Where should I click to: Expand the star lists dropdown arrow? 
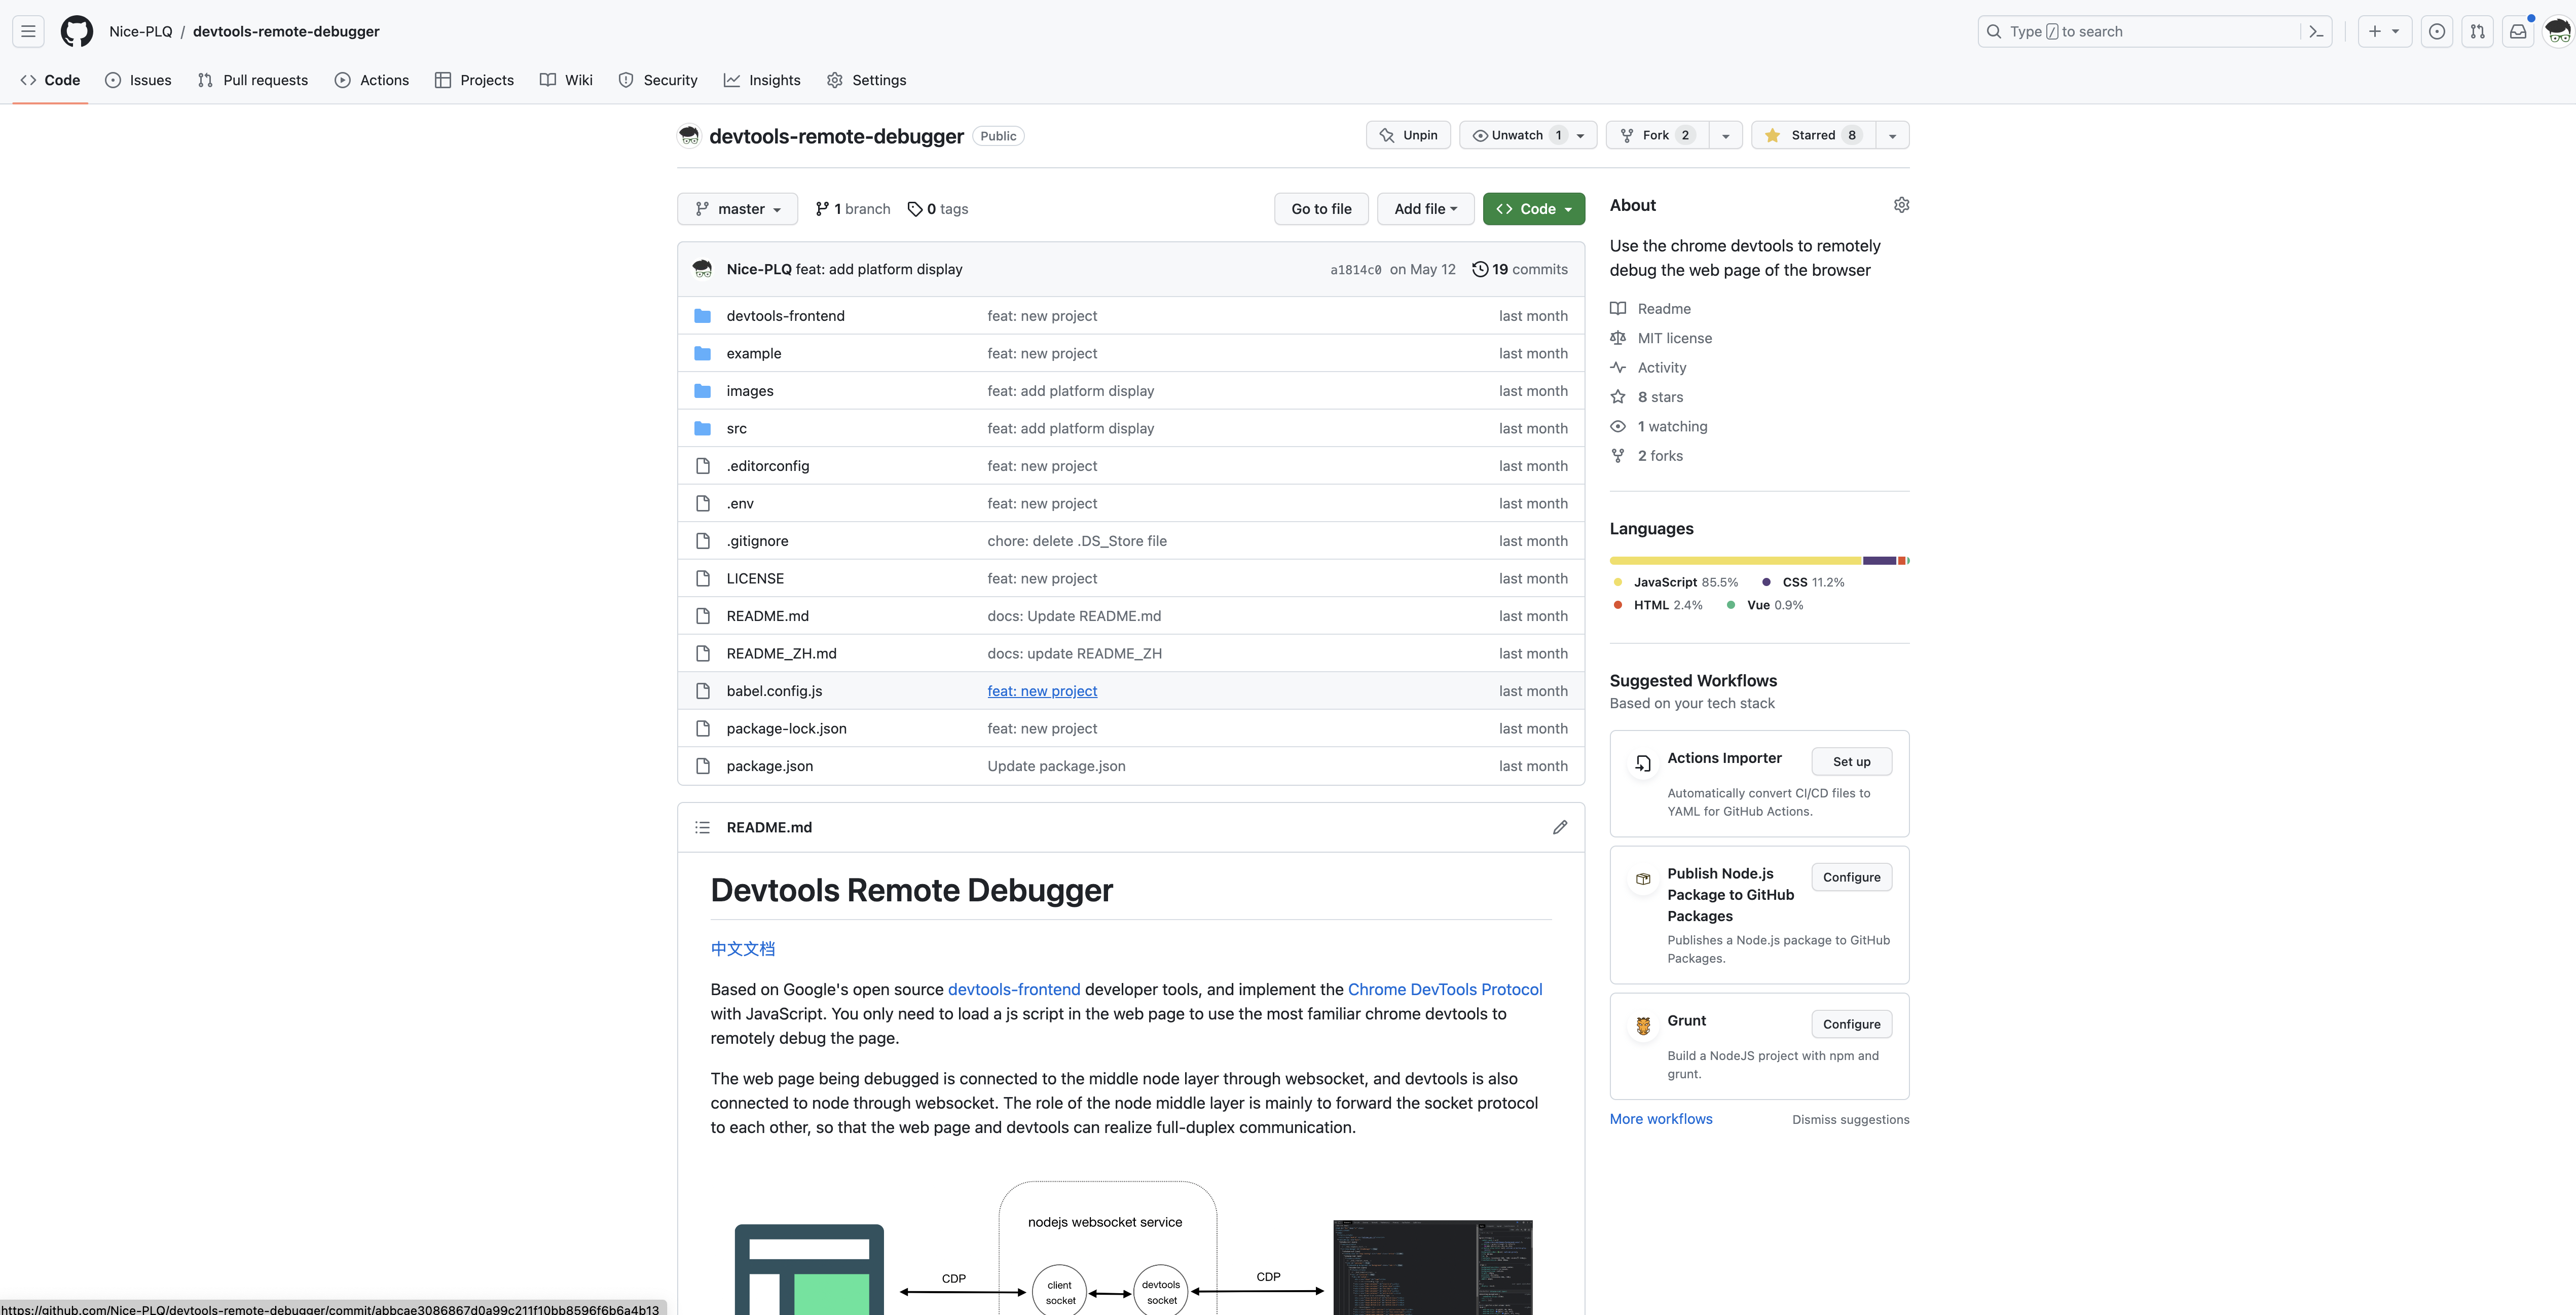click(1892, 135)
